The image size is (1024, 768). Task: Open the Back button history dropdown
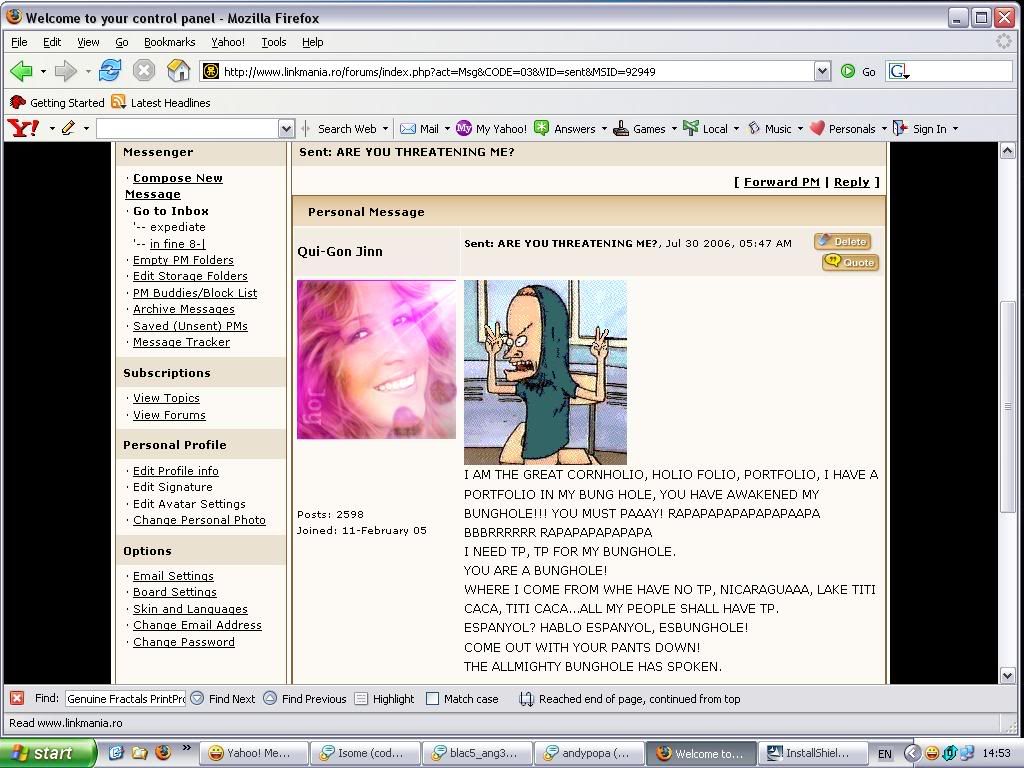(43, 71)
